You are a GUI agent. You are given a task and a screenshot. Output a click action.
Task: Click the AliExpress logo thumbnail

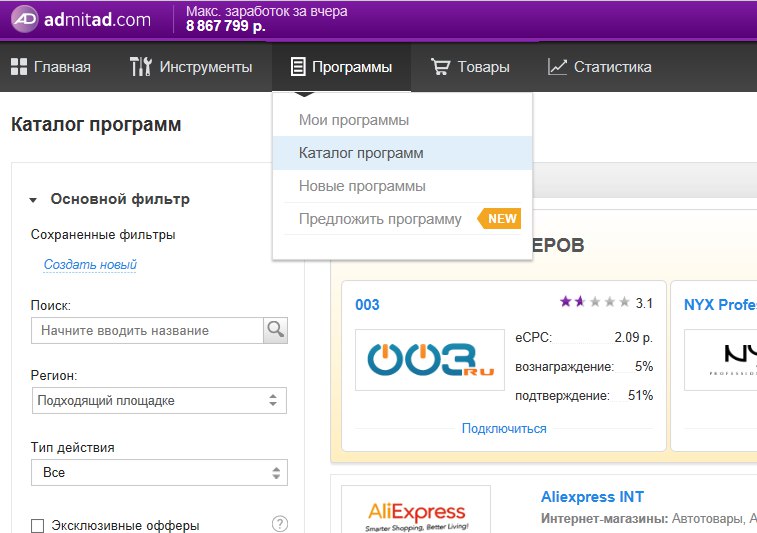tap(416, 511)
